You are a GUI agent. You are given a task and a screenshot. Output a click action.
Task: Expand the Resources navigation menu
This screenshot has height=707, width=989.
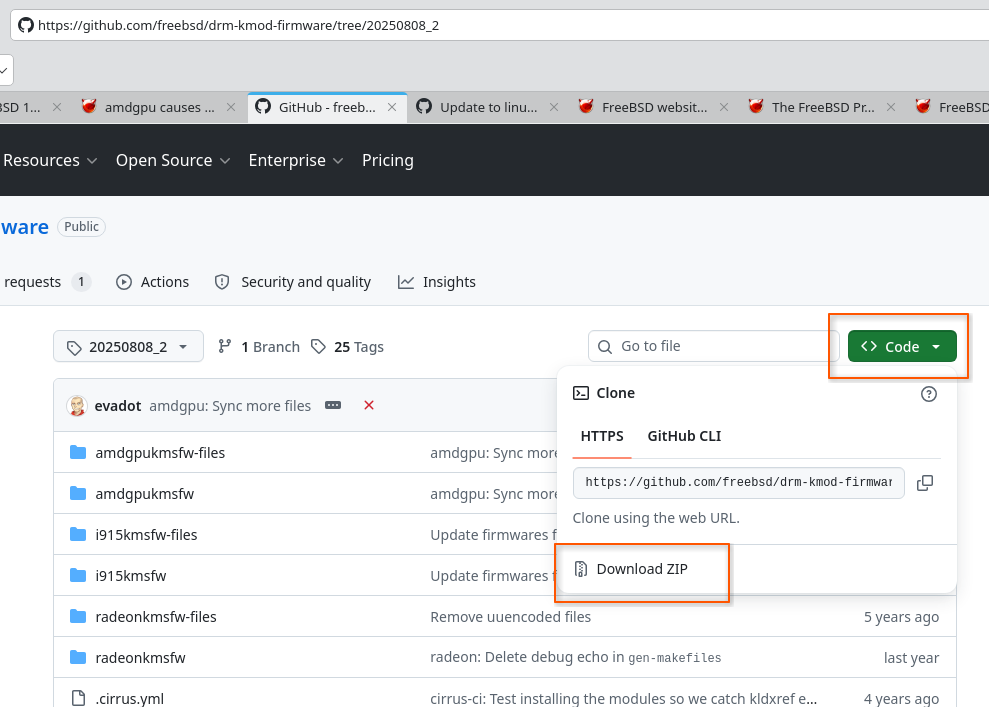pyautogui.click(x=50, y=160)
